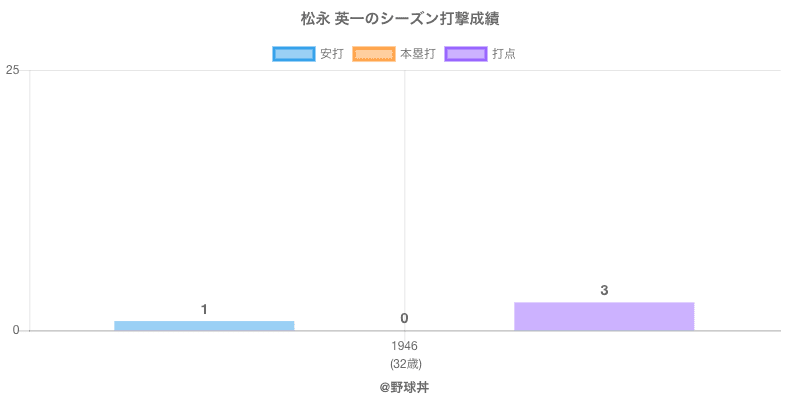The image size is (800, 400).
Task: Click the (32歳) age label
Action: pos(405,363)
